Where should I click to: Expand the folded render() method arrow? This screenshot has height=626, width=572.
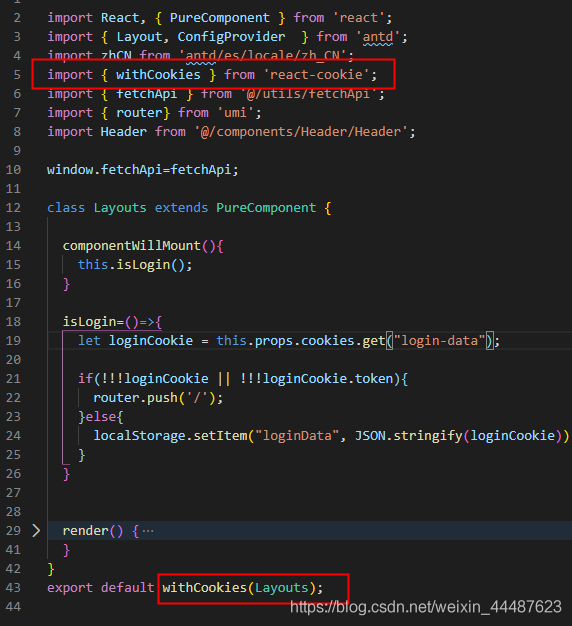click(36, 531)
